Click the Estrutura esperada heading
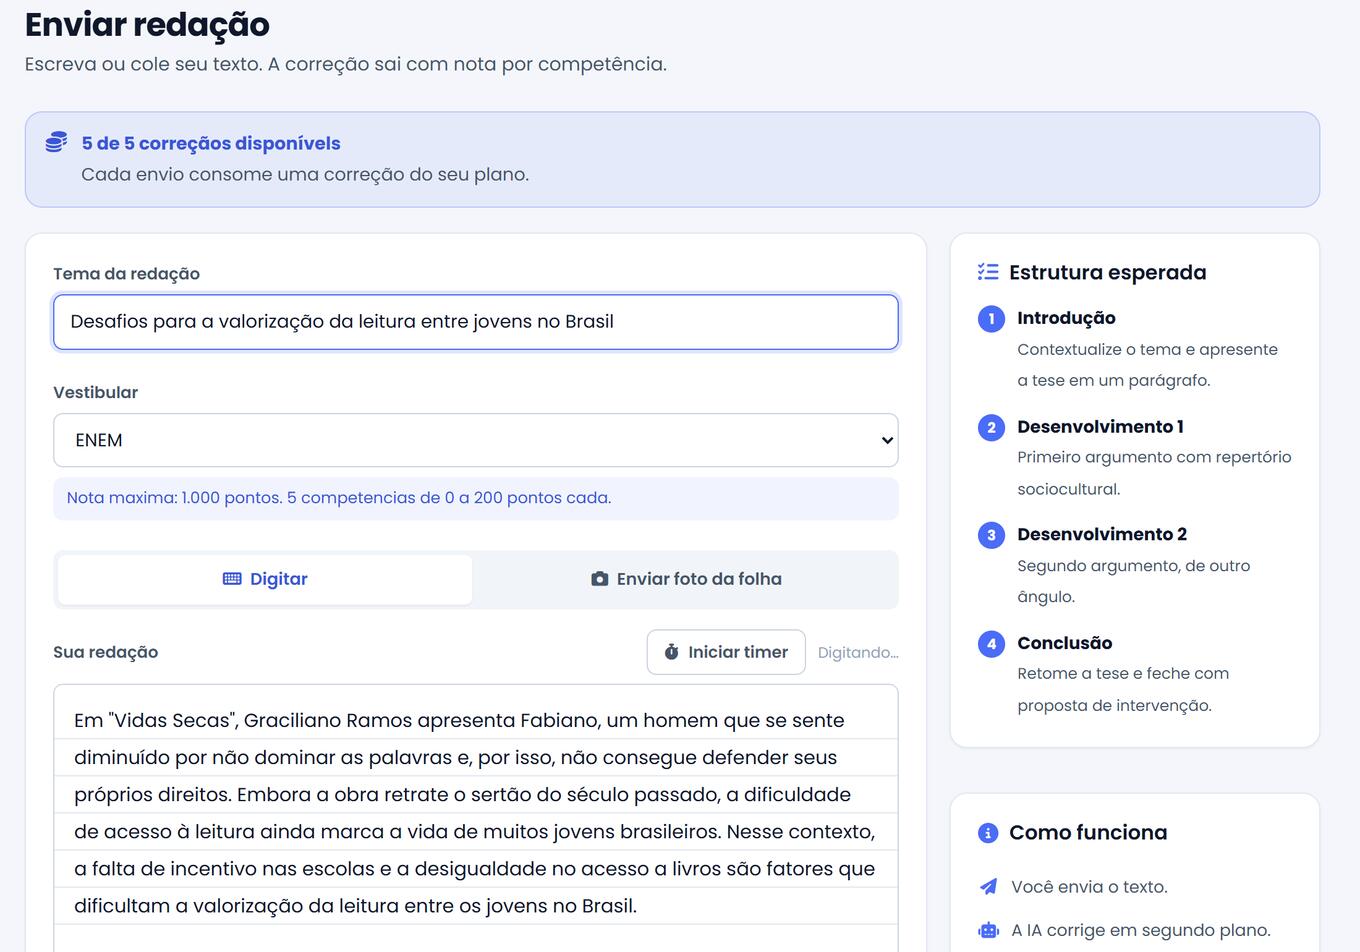This screenshot has height=952, width=1360. click(x=1108, y=272)
